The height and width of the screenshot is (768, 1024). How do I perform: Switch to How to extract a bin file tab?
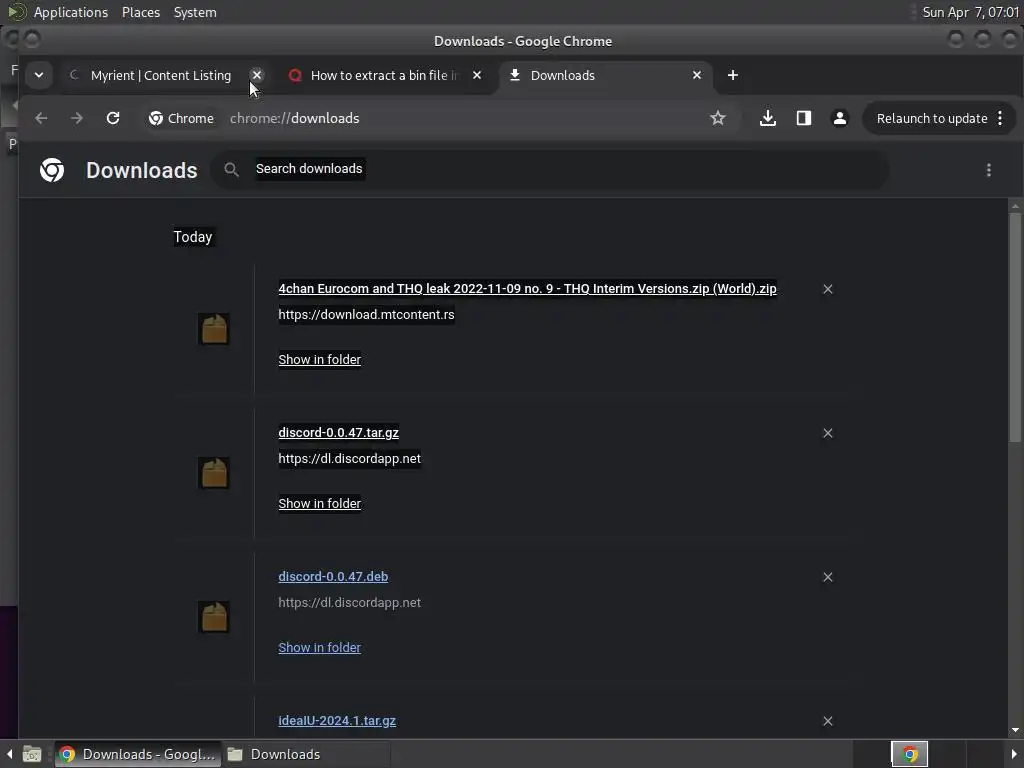tap(385, 75)
